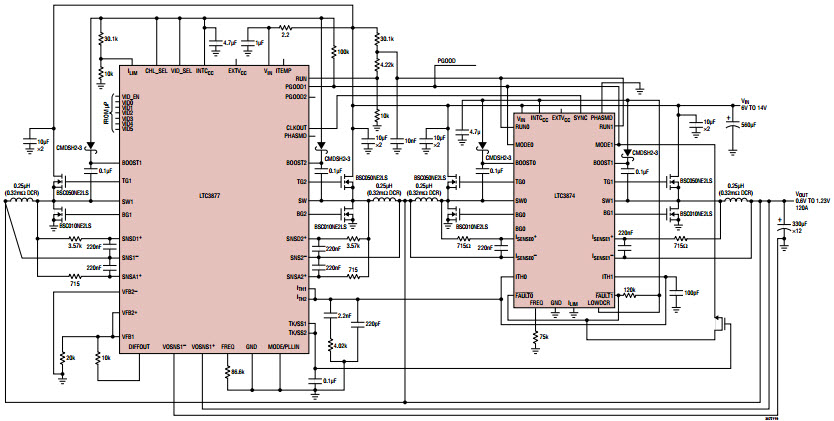Screen dimensions: 834x421
Task: Click the DIFFOUT pin on LTC3877
Action: pyautogui.click(x=137, y=346)
